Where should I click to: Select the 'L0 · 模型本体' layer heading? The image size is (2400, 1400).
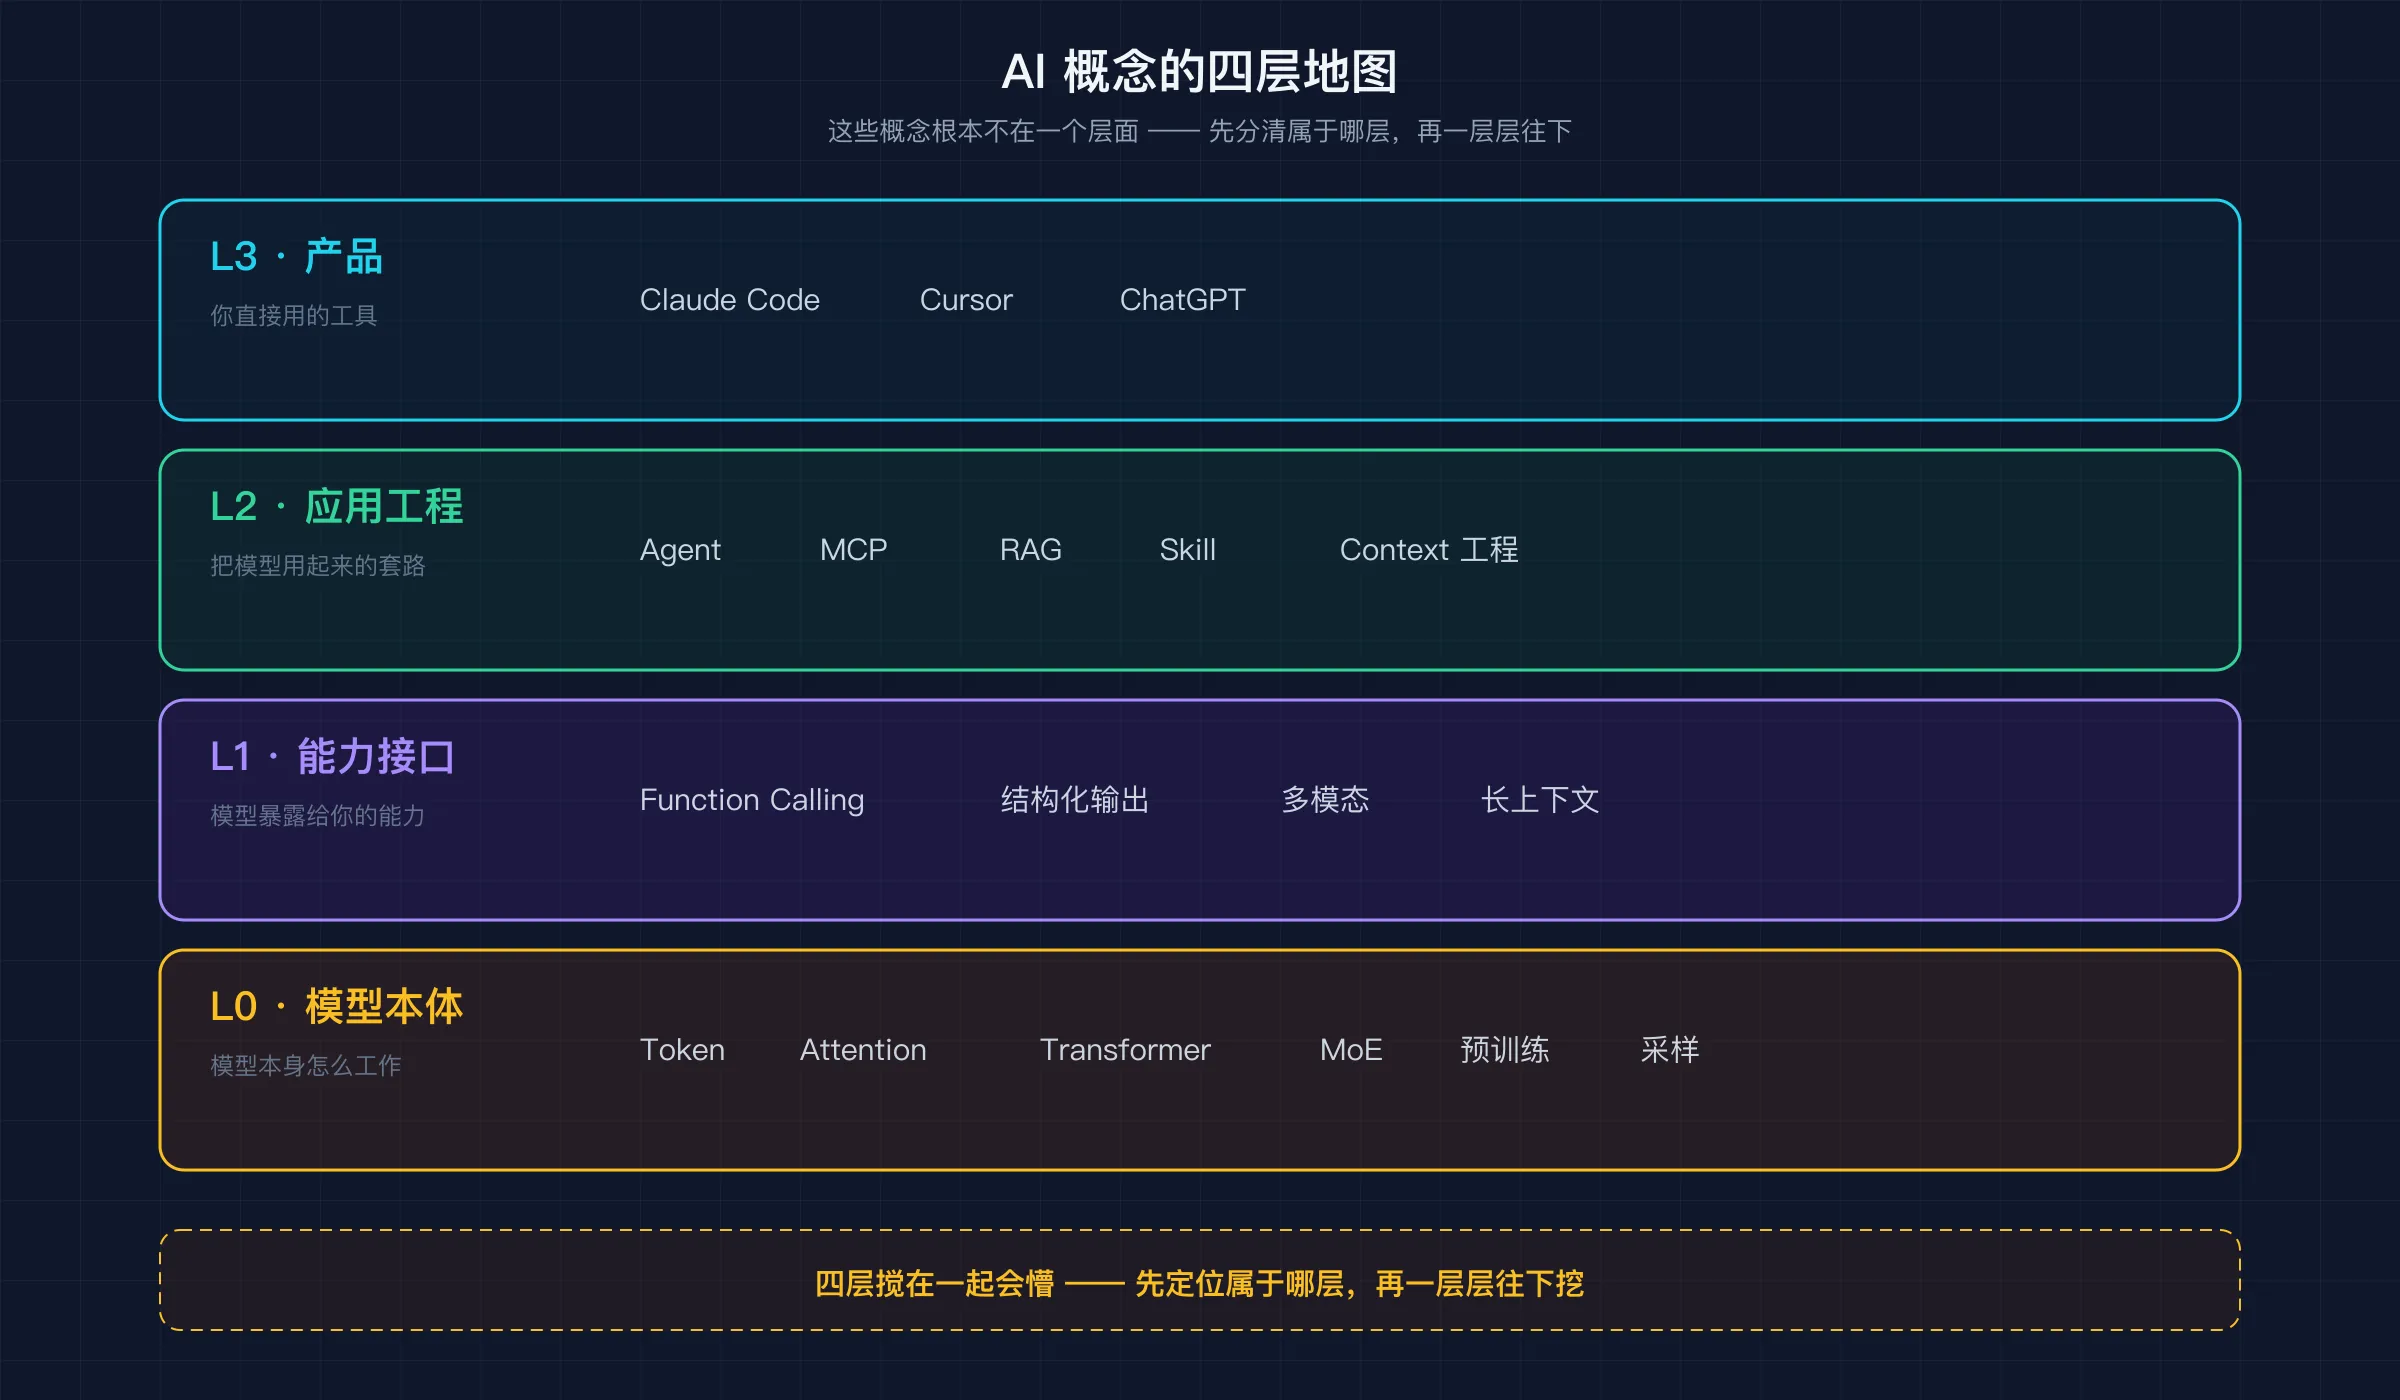click(336, 1007)
